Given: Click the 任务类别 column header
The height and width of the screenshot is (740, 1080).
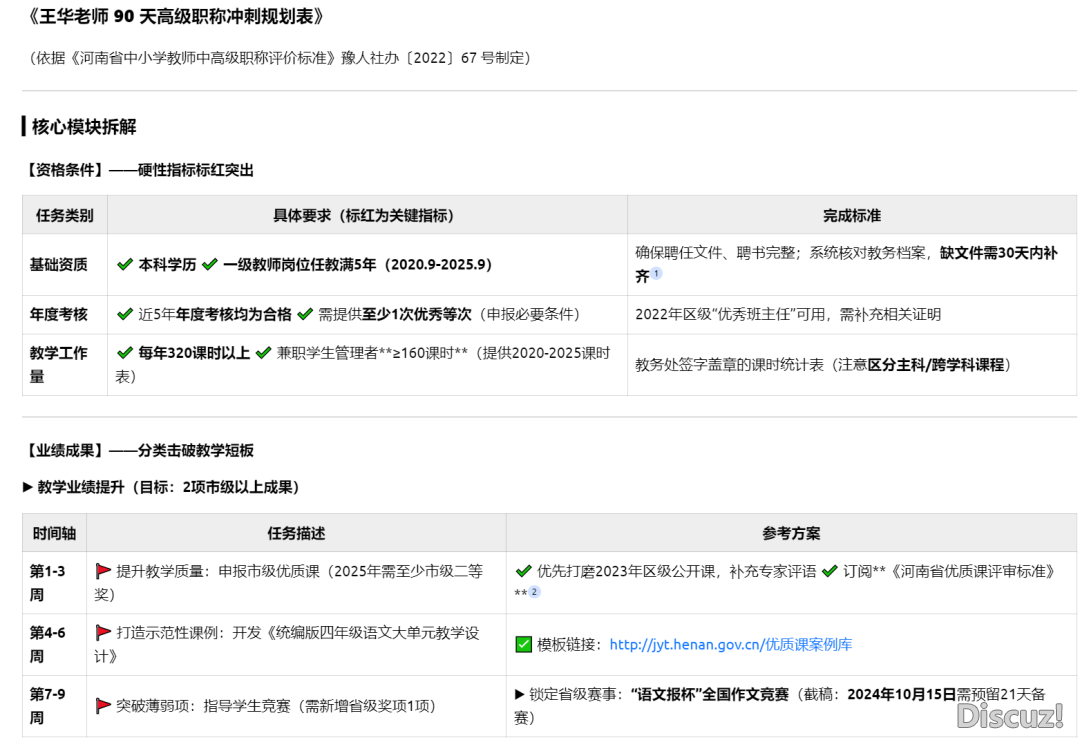Looking at the screenshot, I should click(x=65, y=216).
